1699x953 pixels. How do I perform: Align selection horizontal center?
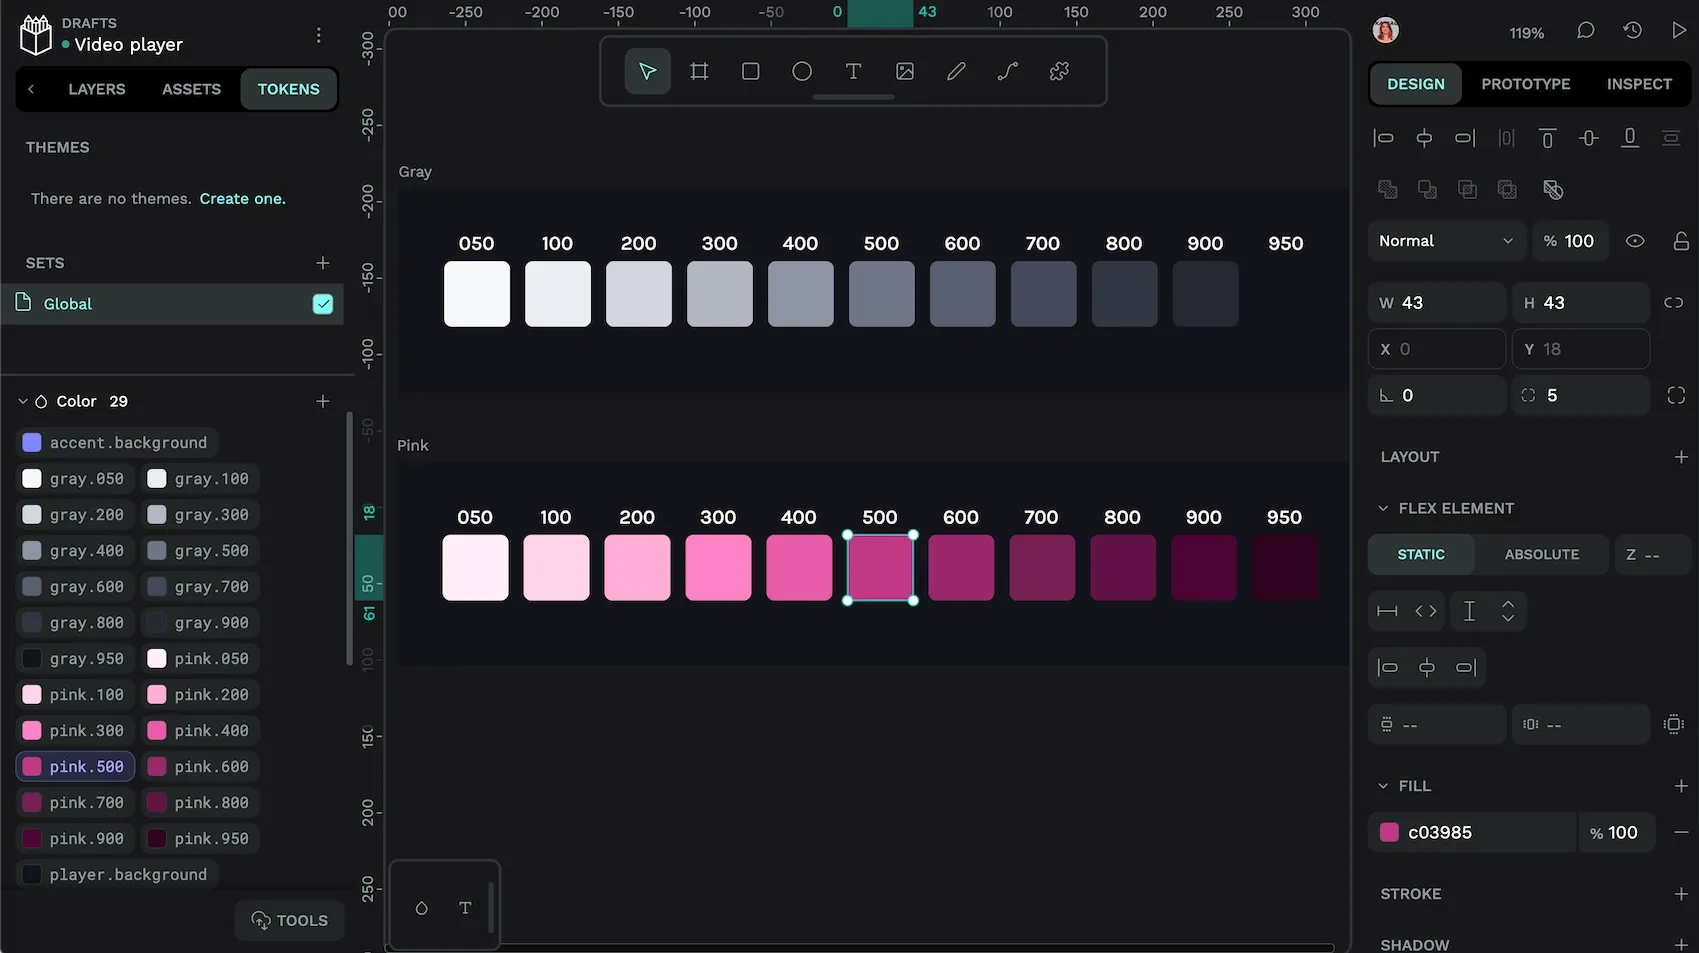(1424, 138)
